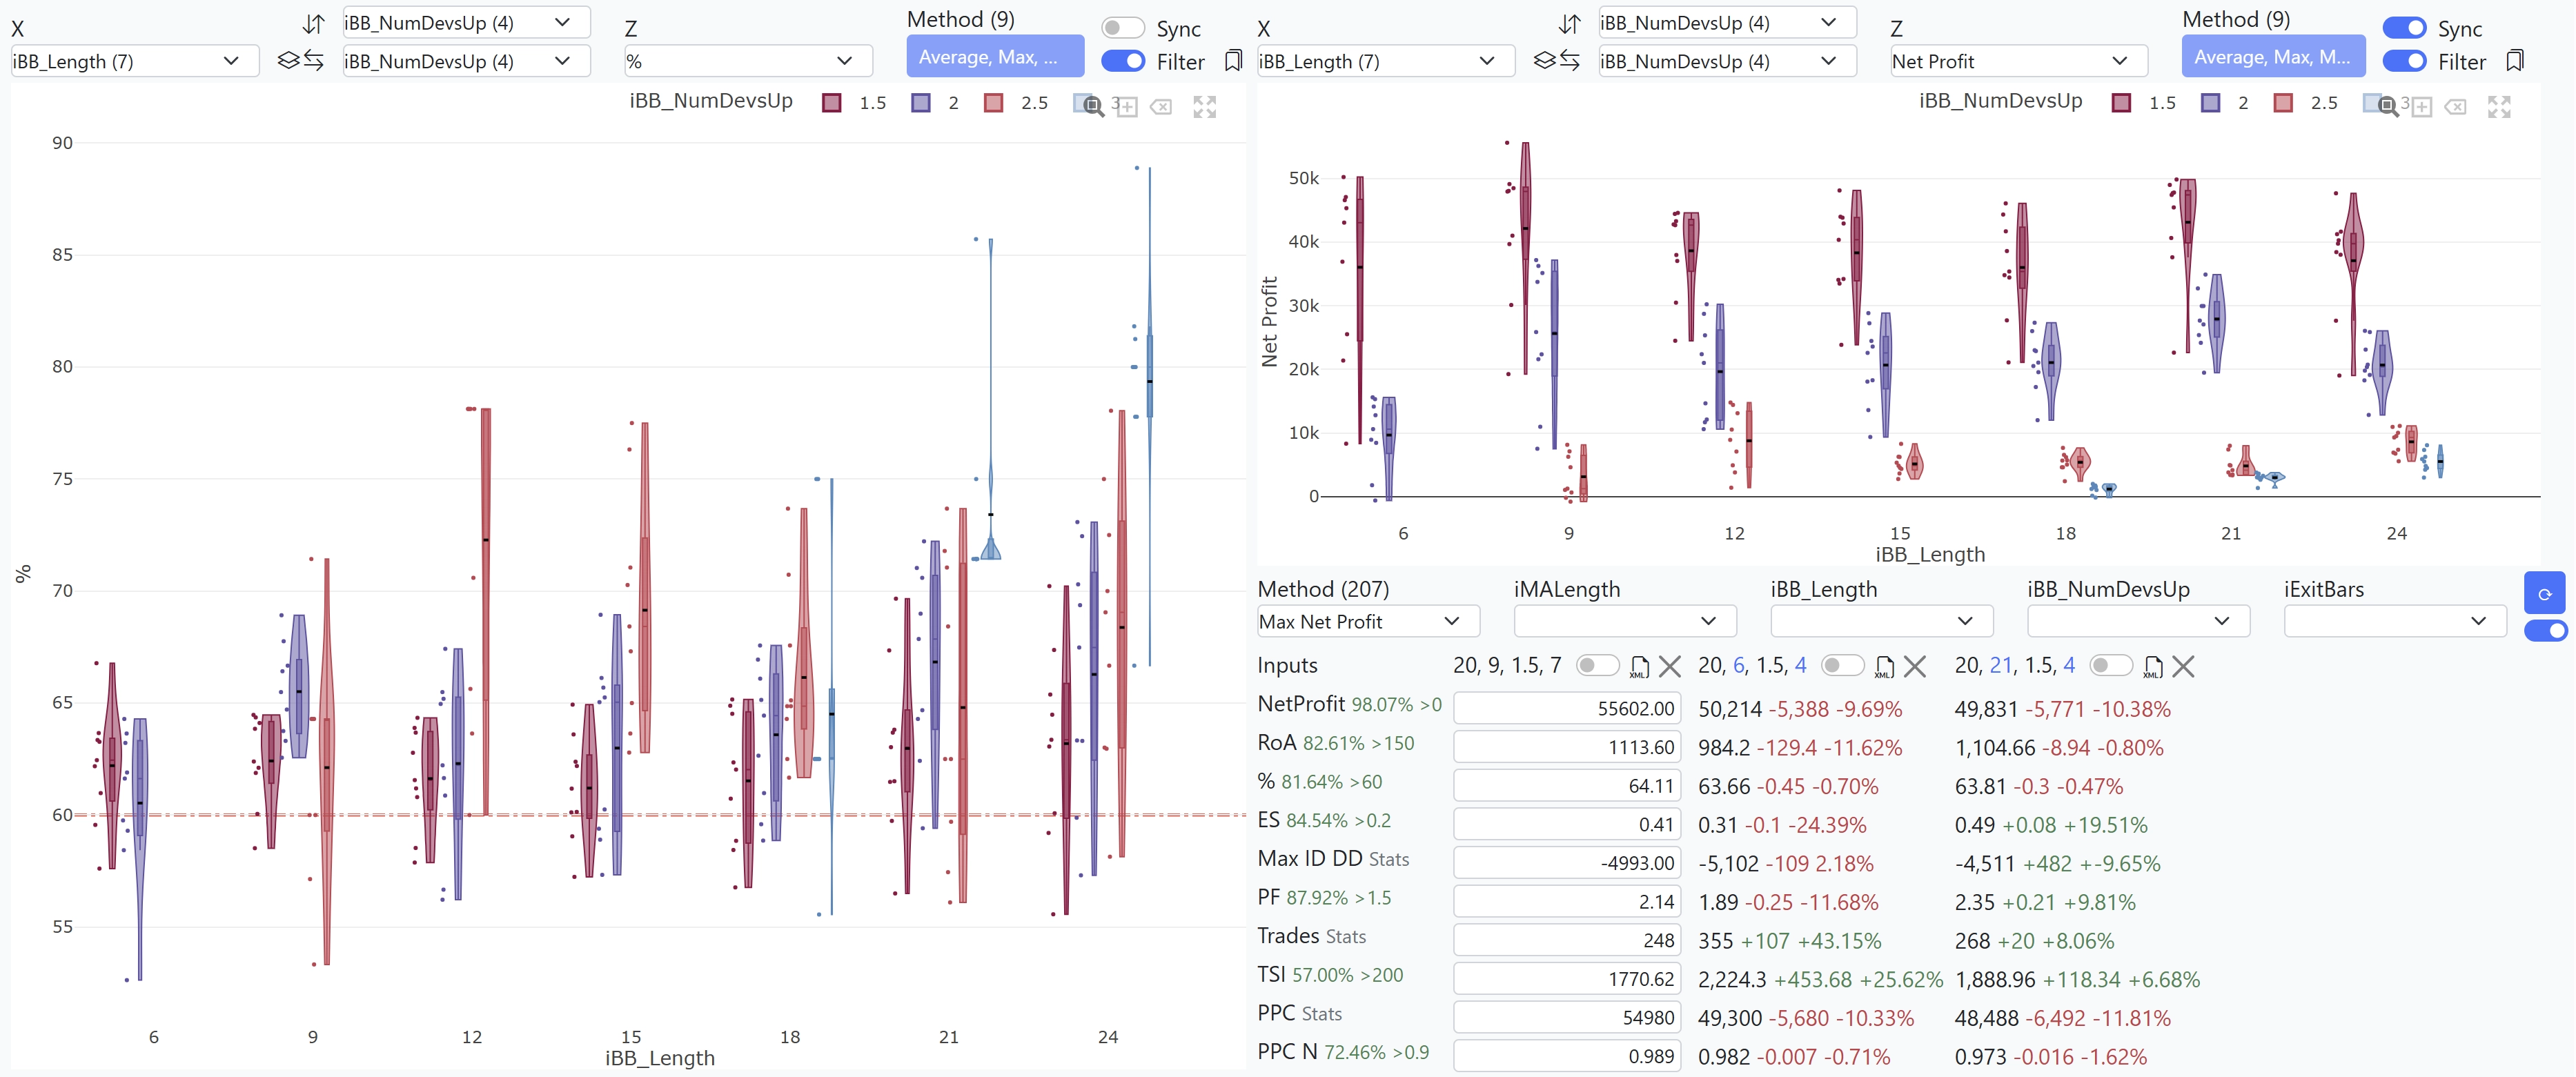Screen dimensions: 2576x1077
Task: Click the NetProfit value field 55602.00
Action: tap(1567, 708)
